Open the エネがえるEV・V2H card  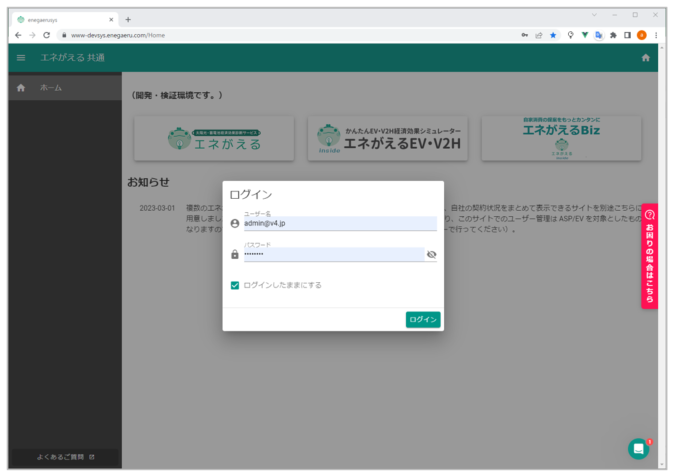pos(388,139)
